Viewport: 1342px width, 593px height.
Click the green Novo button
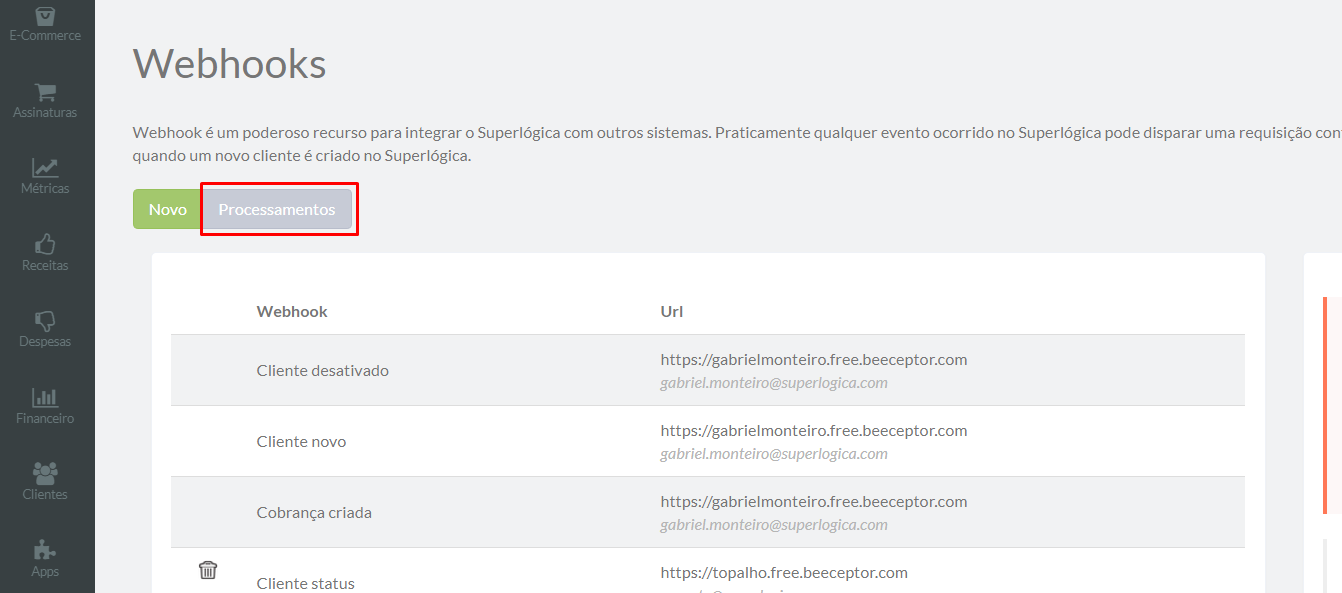tap(168, 209)
